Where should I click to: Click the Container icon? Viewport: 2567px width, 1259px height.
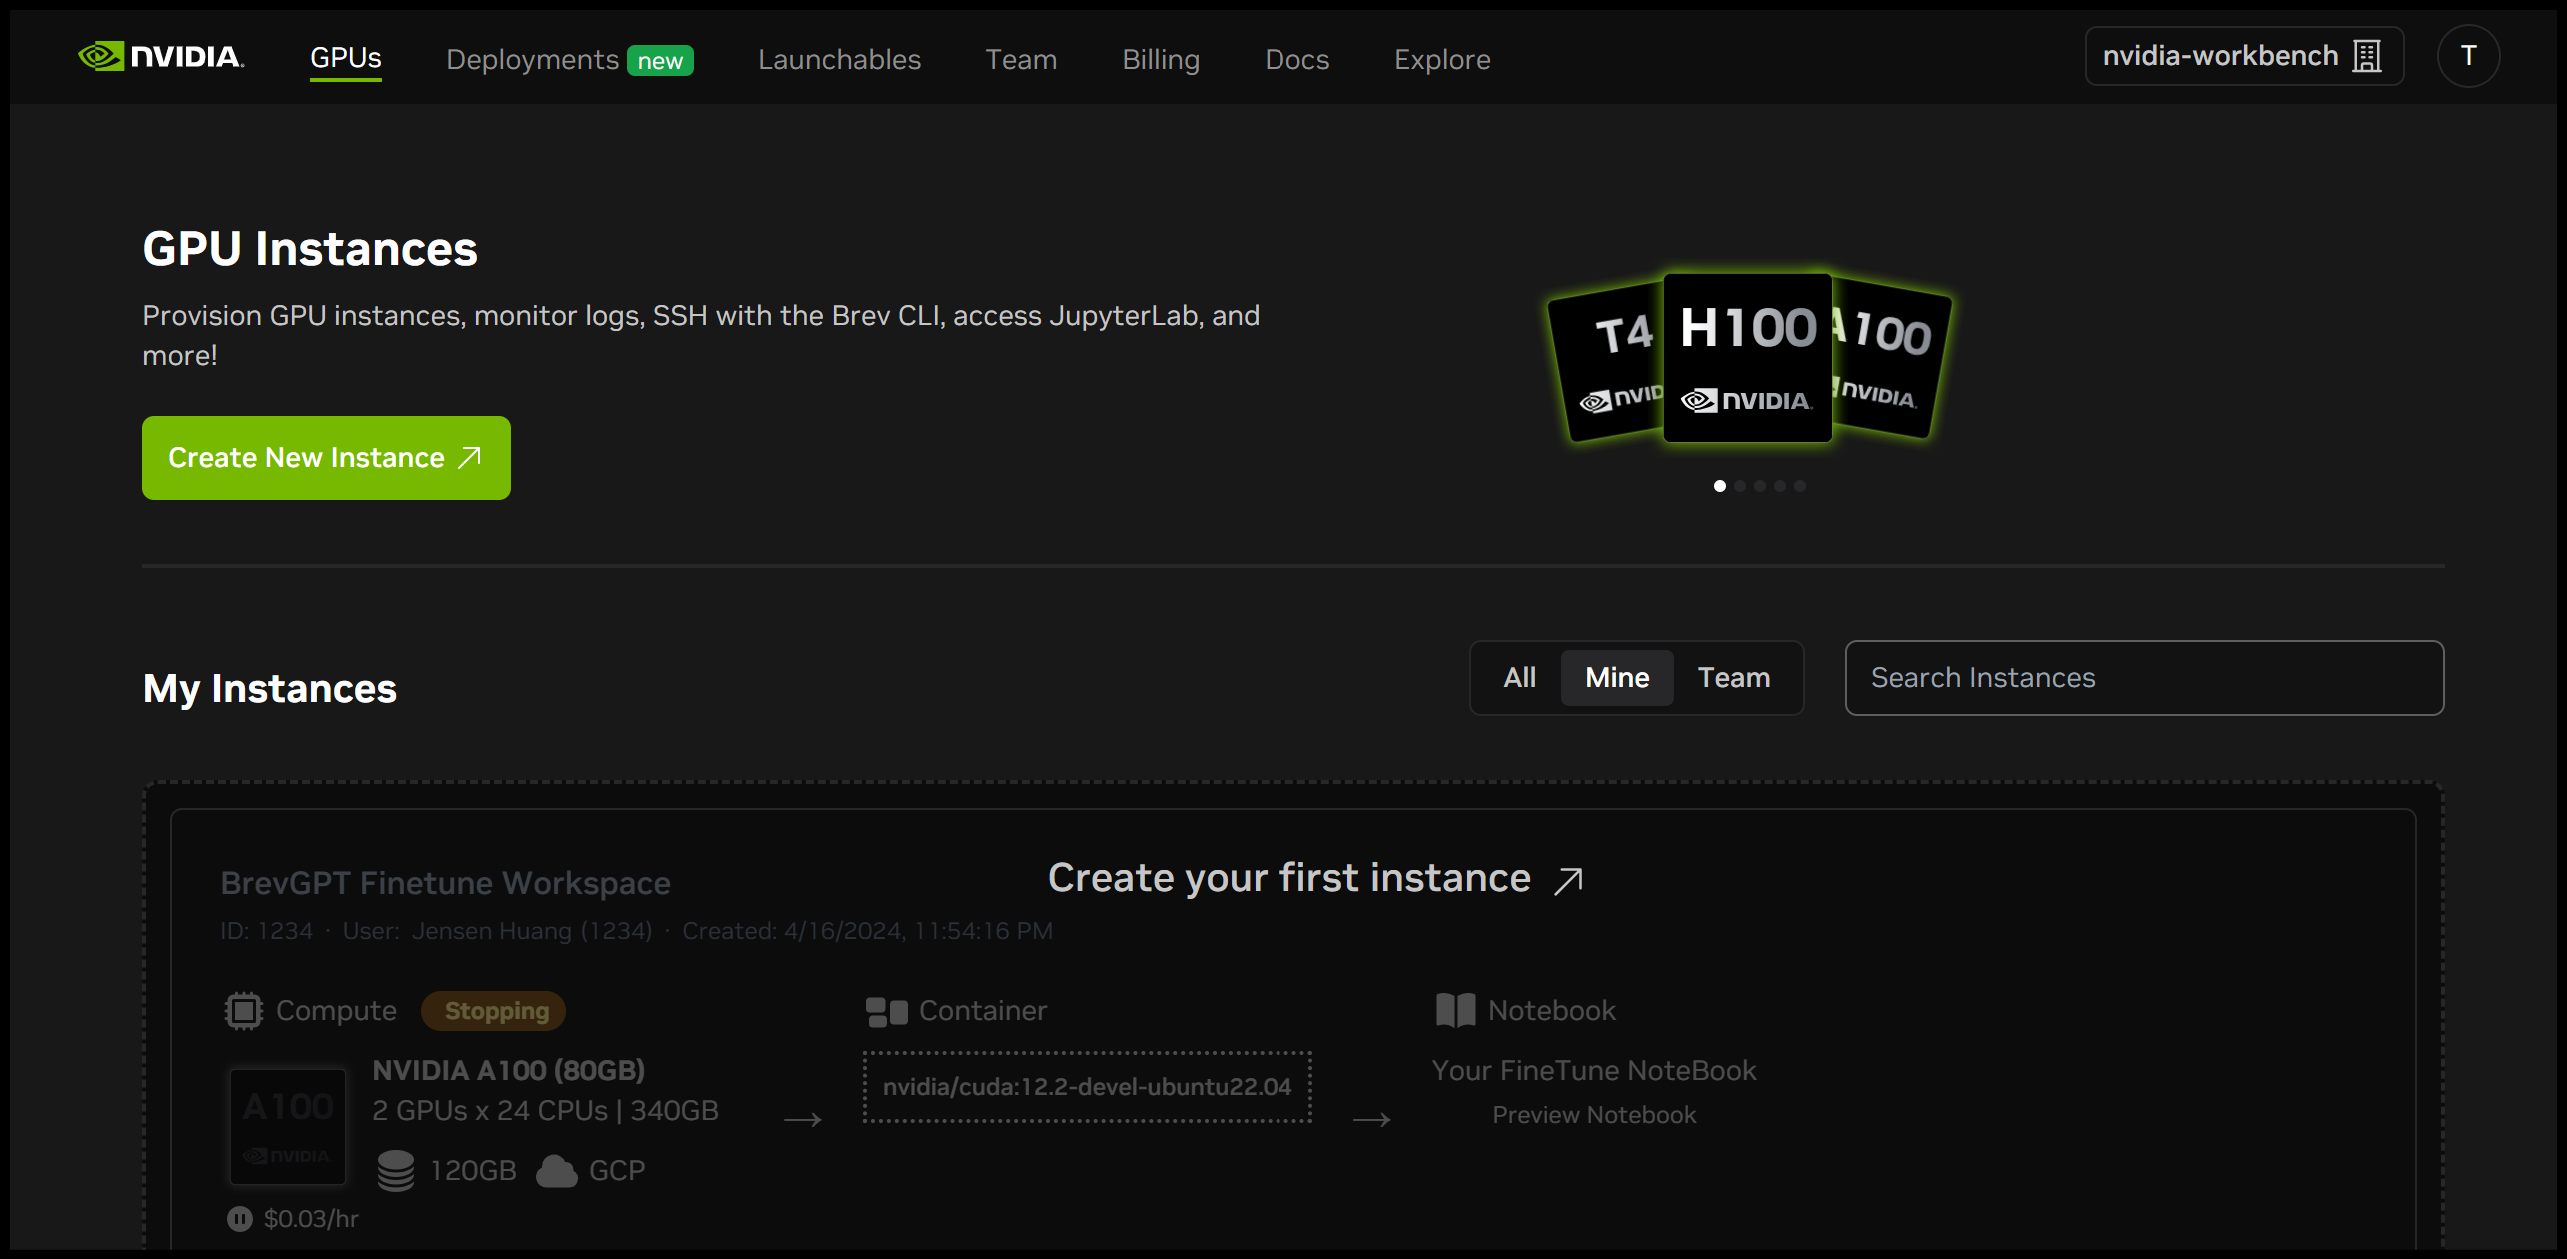pyautogui.click(x=886, y=1012)
